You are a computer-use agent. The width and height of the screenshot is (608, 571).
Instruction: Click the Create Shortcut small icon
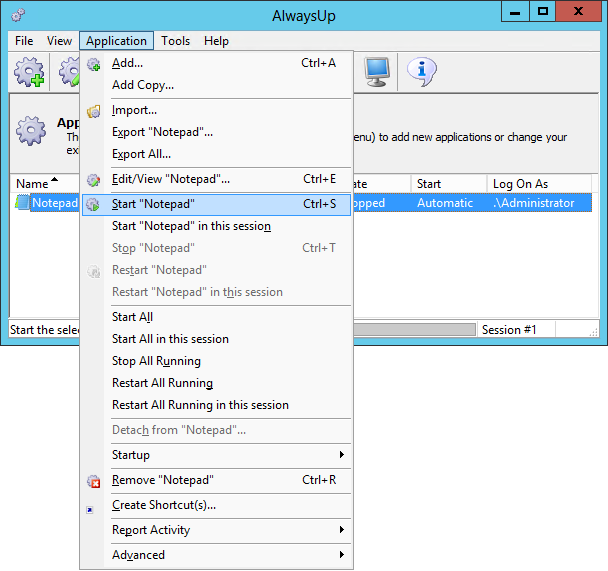click(x=90, y=510)
